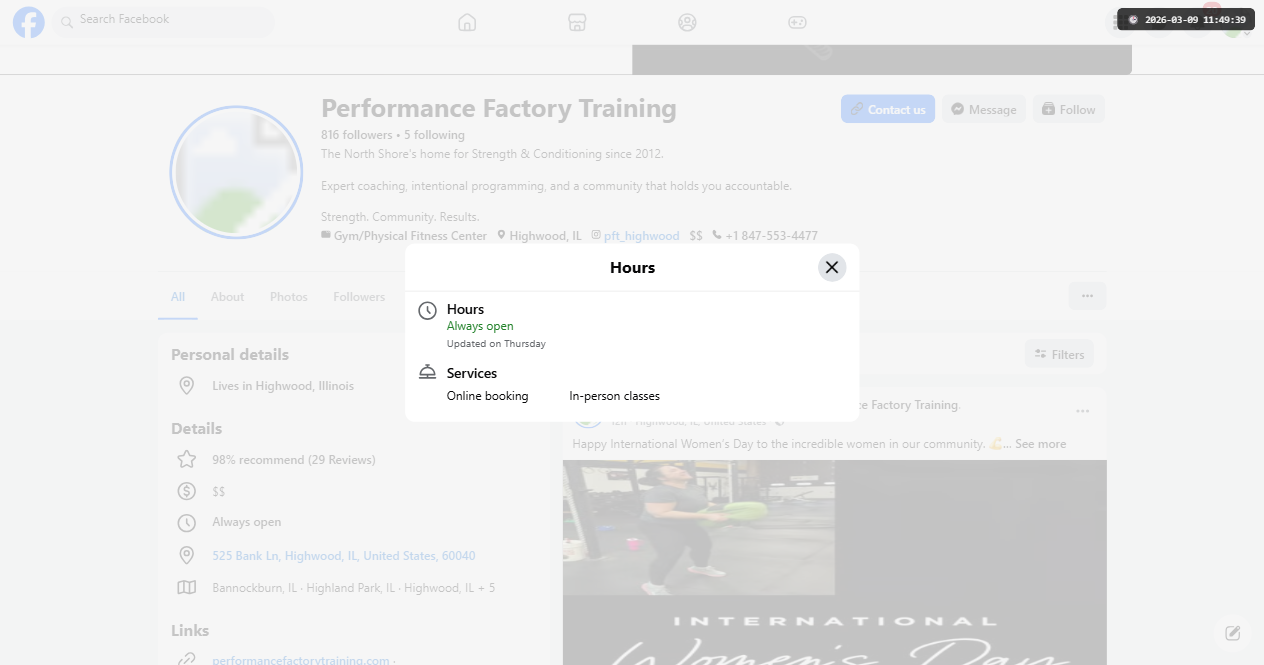
Task: Click Highwood, IL location text in header
Action: (546, 236)
